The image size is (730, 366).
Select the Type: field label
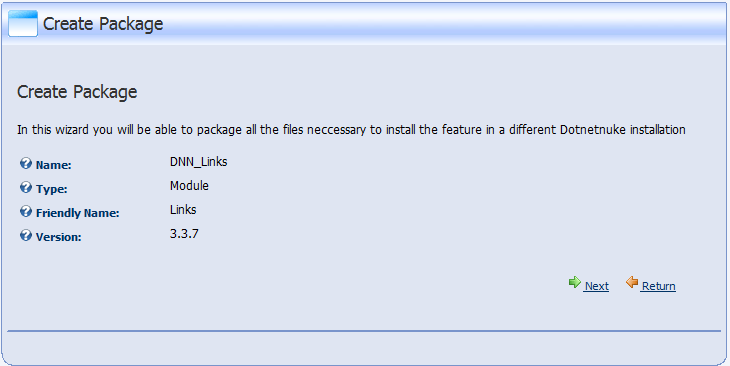pos(52,189)
